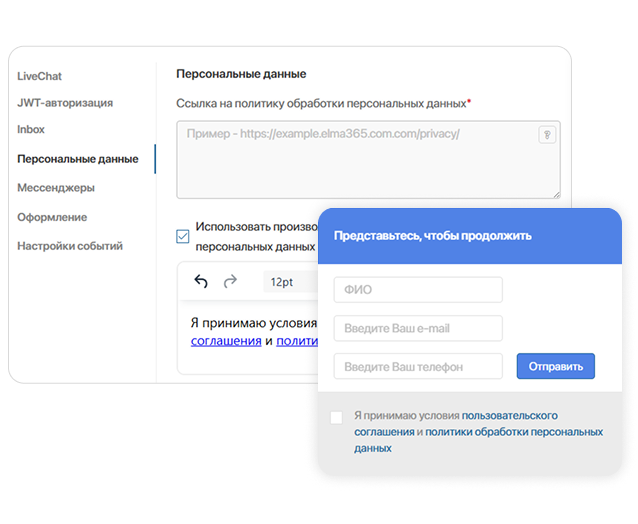638x524 pixels.
Task: Open политики обработки персональных данных link
Action: pyautogui.click(x=514, y=432)
